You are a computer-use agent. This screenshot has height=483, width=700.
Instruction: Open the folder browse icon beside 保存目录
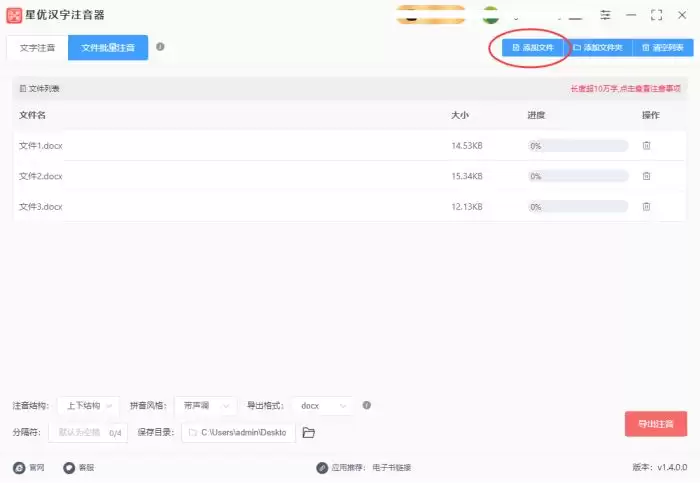tap(308, 433)
